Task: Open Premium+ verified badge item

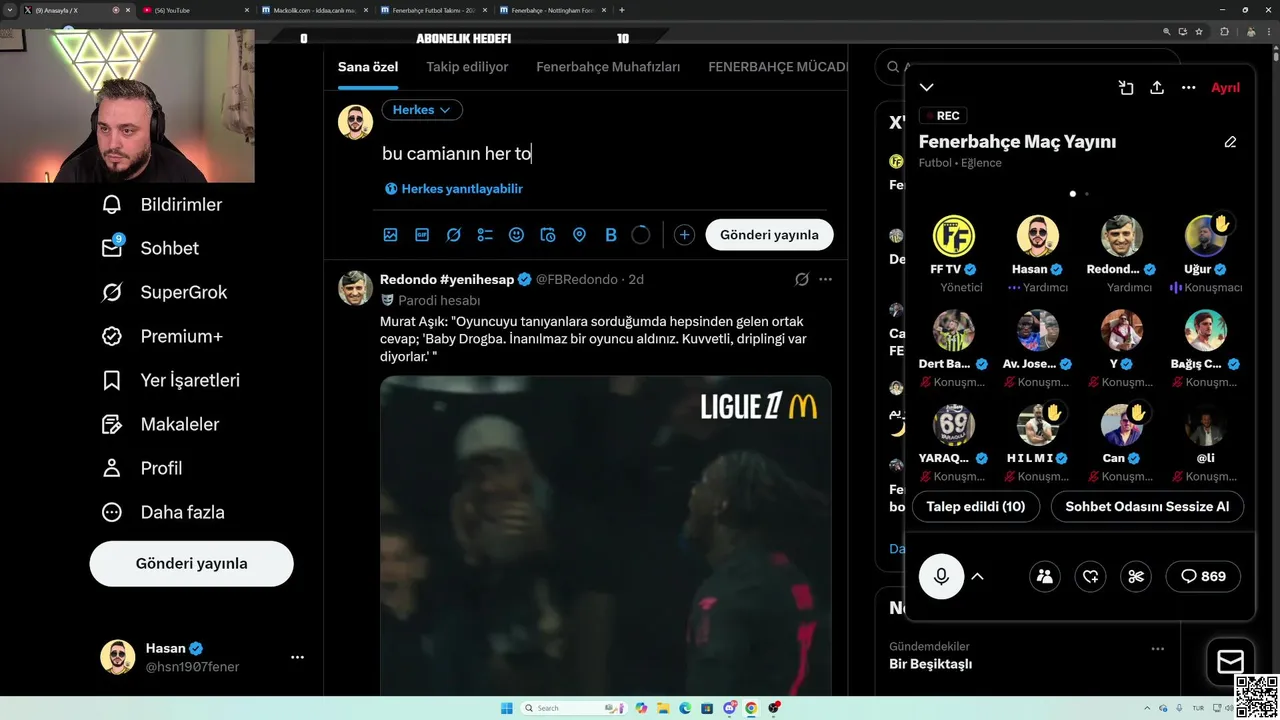Action: pyautogui.click(x=161, y=336)
